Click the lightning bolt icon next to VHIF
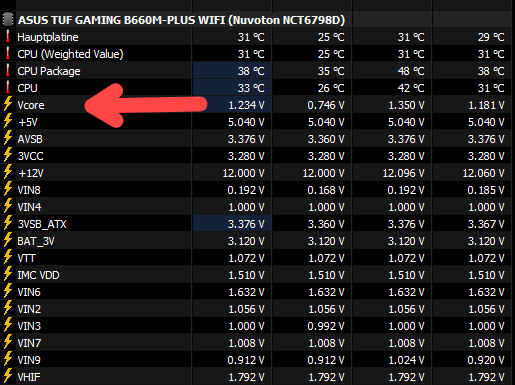Image resolution: width=515 pixels, height=385 pixels. click(x=8, y=377)
